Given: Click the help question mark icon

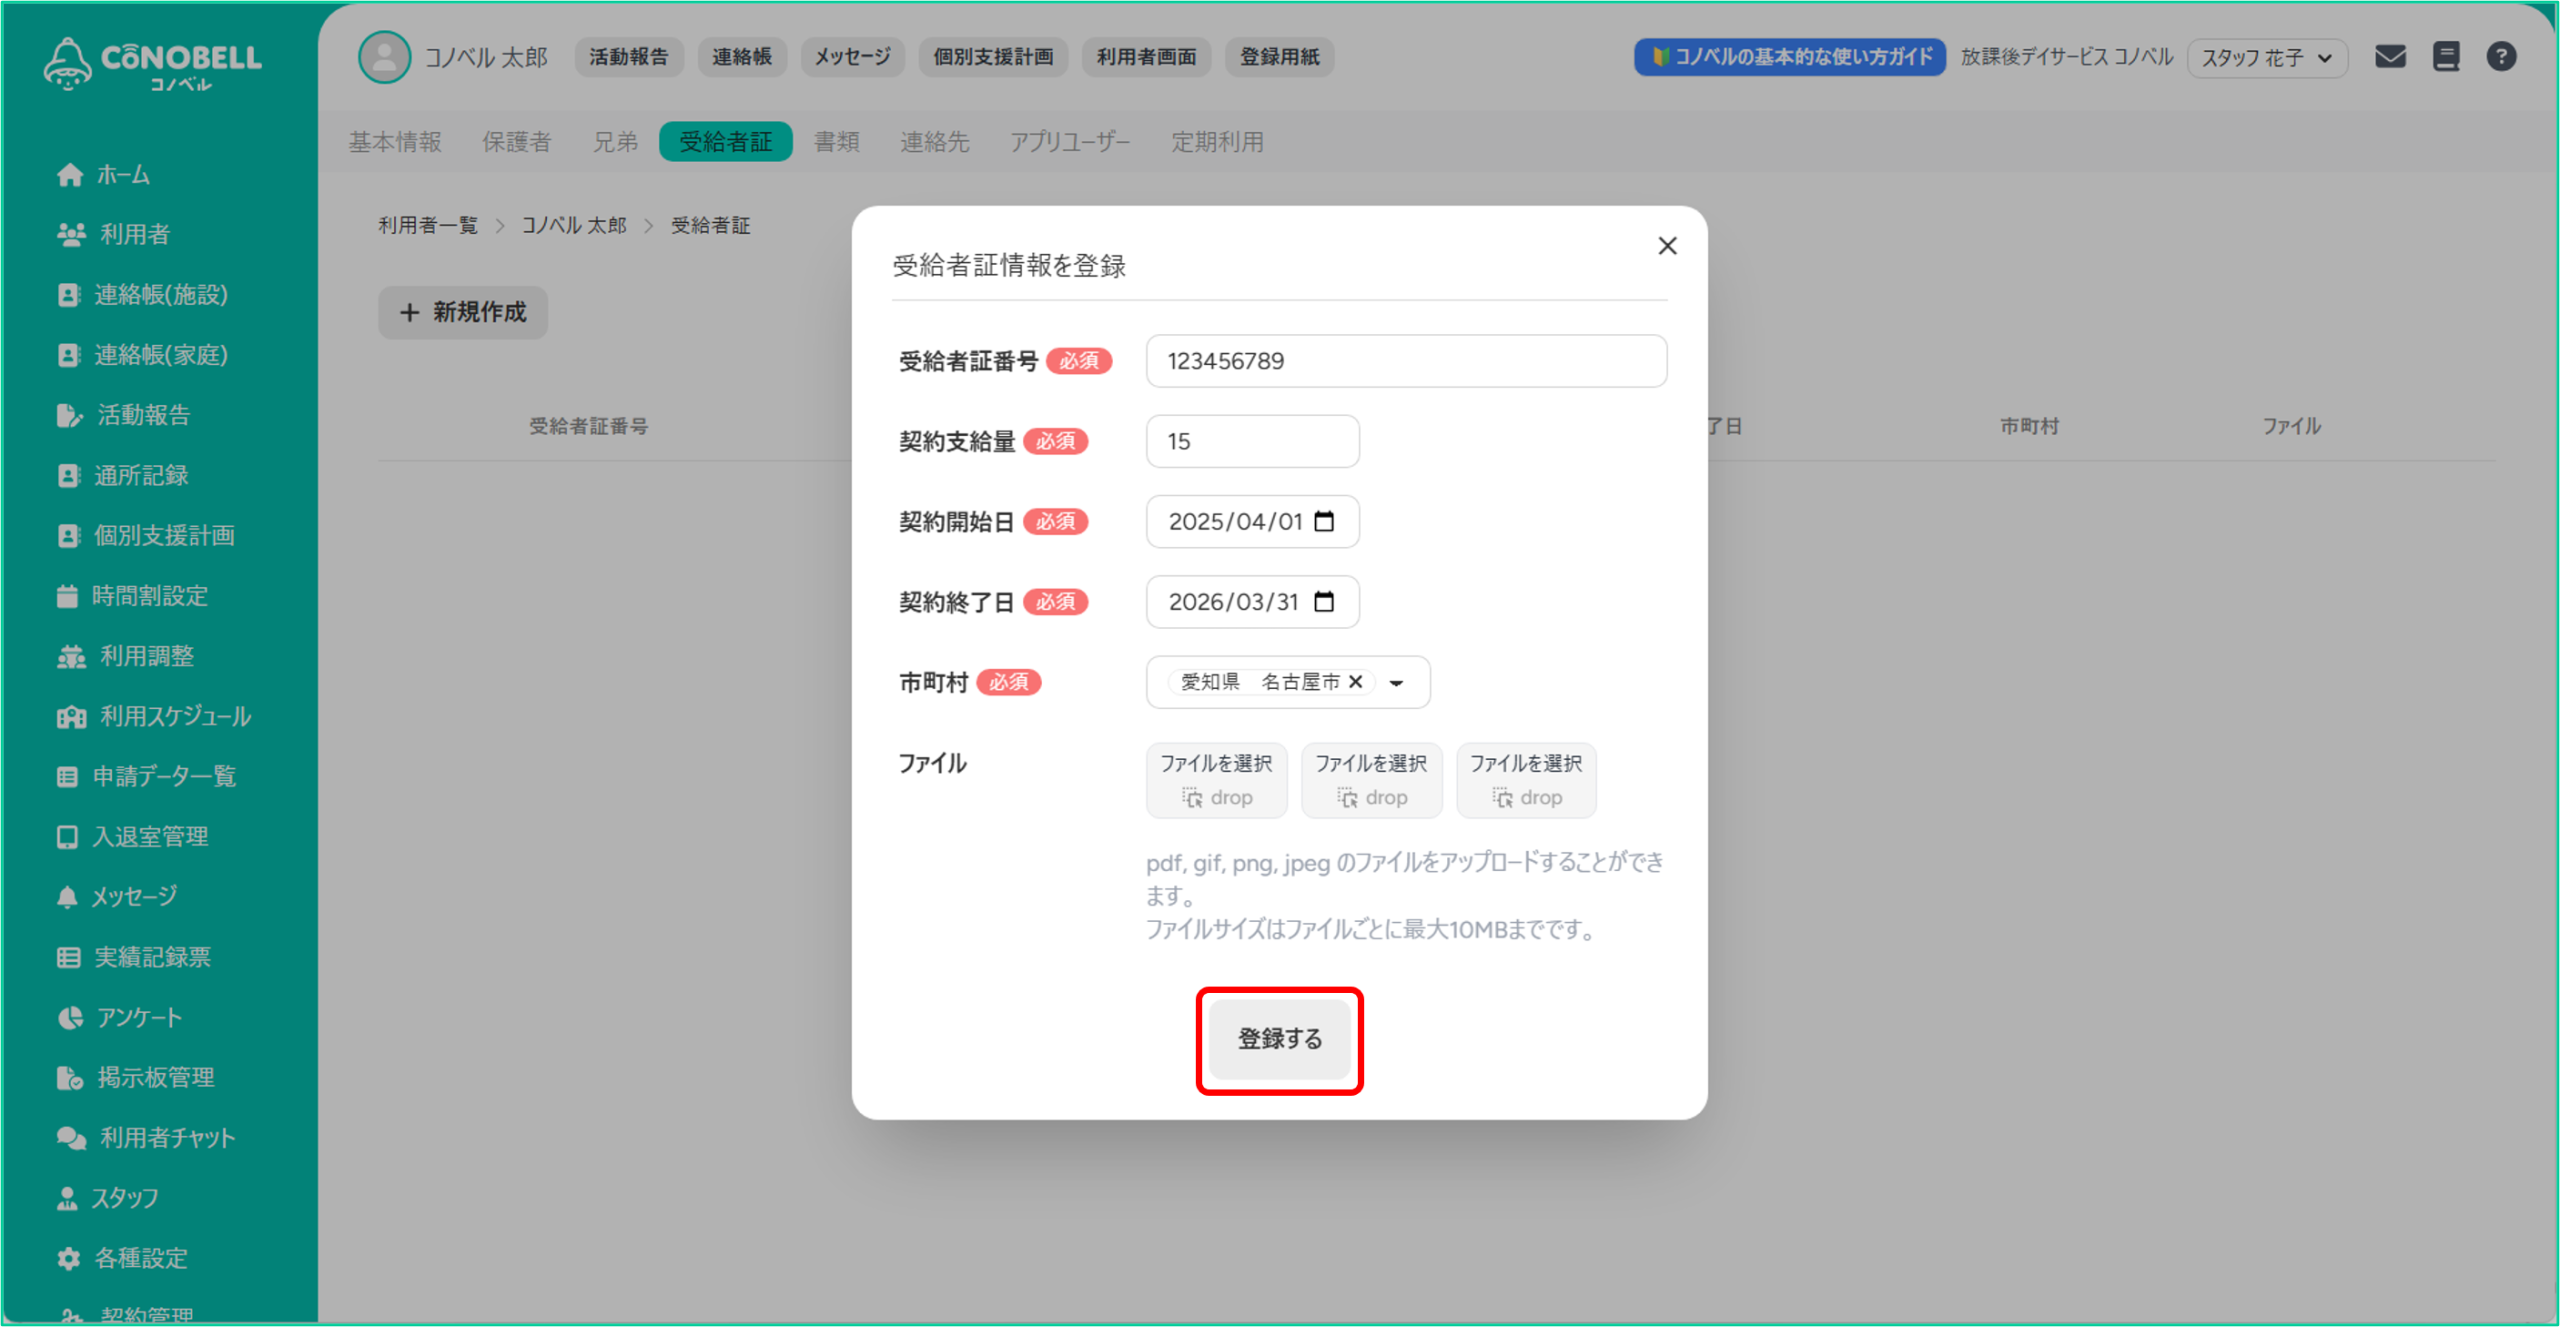Looking at the screenshot, I should click(2501, 57).
